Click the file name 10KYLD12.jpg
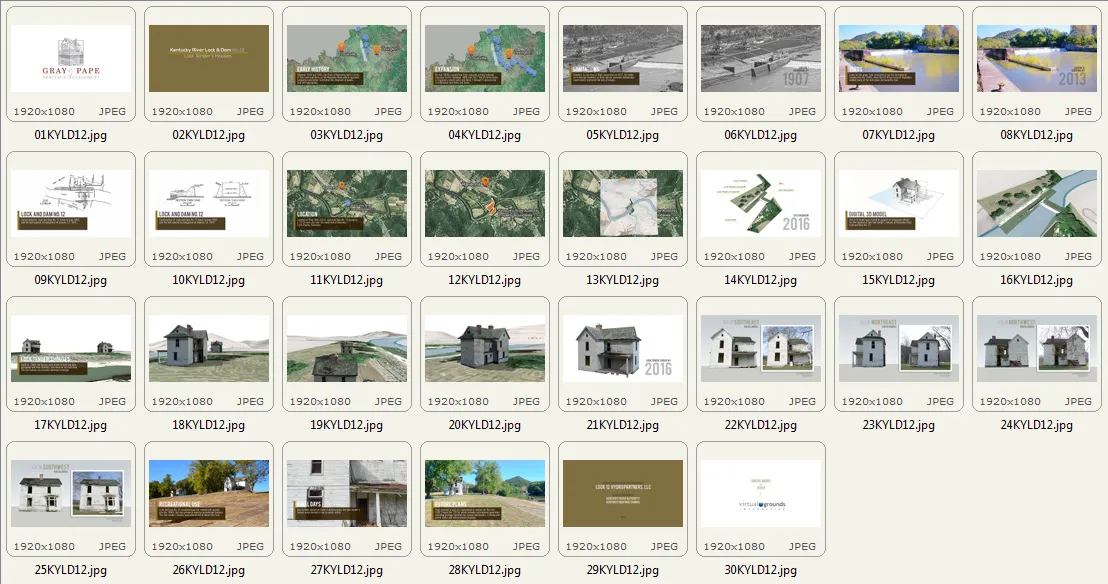The height and width of the screenshot is (584, 1108). (208, 280)
